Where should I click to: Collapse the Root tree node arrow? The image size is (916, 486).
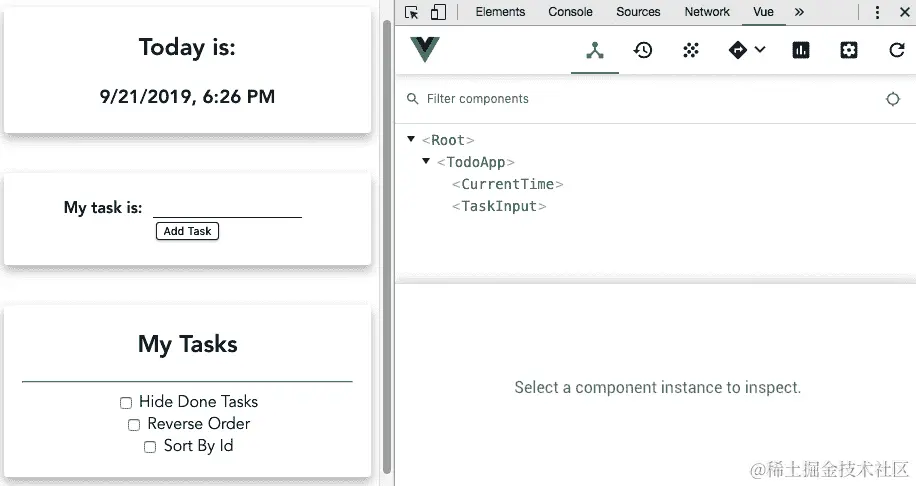pos(411,139)
